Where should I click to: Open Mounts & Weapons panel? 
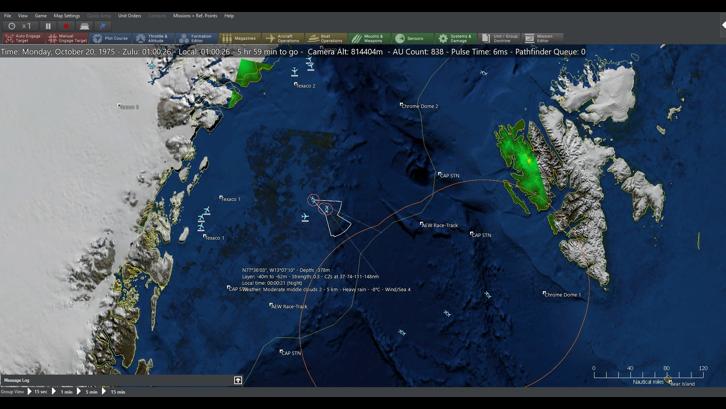coord(369,38)
